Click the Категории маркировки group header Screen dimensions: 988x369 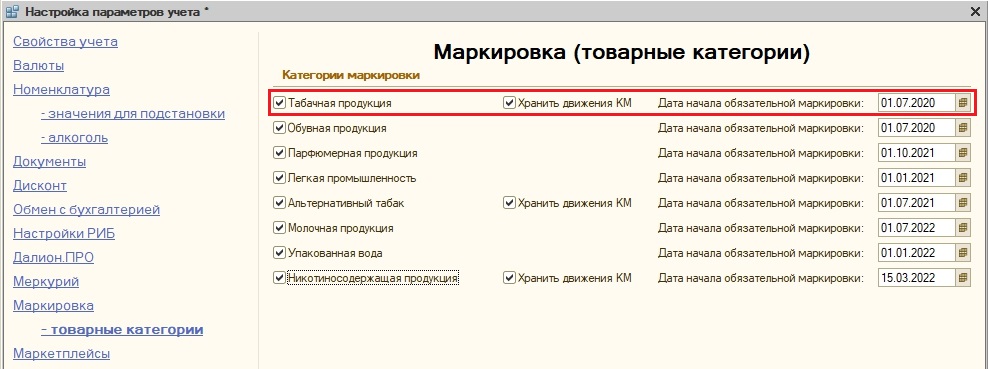pos(351,76)
